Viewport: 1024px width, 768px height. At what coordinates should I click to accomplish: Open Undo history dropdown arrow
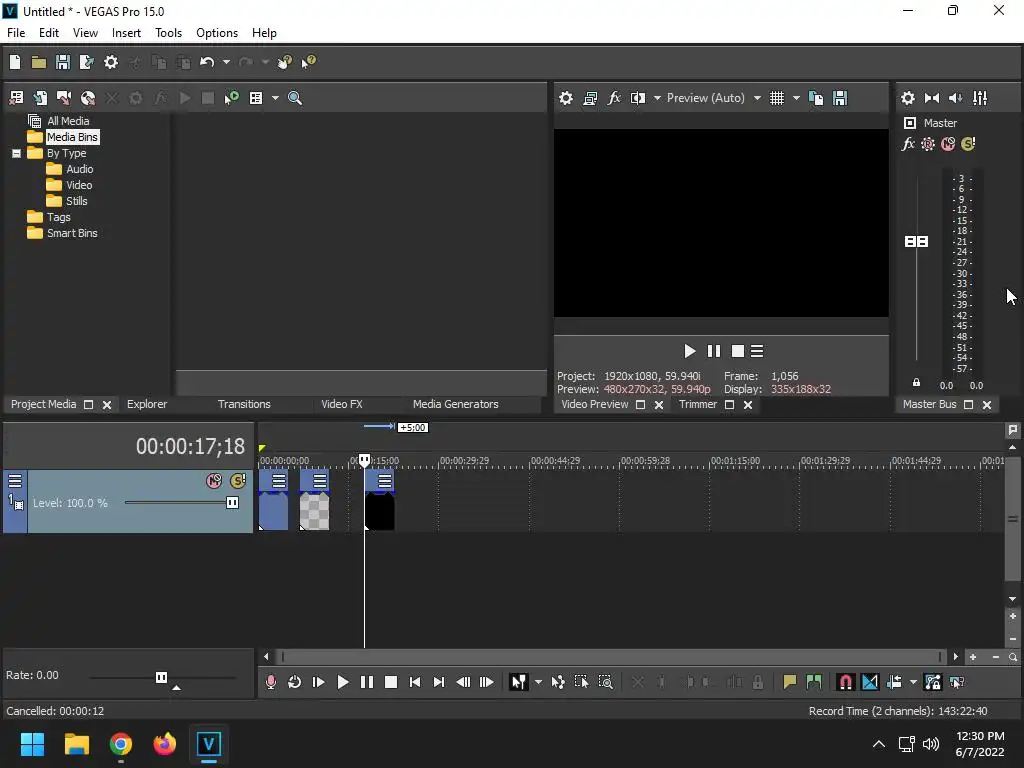226,62
